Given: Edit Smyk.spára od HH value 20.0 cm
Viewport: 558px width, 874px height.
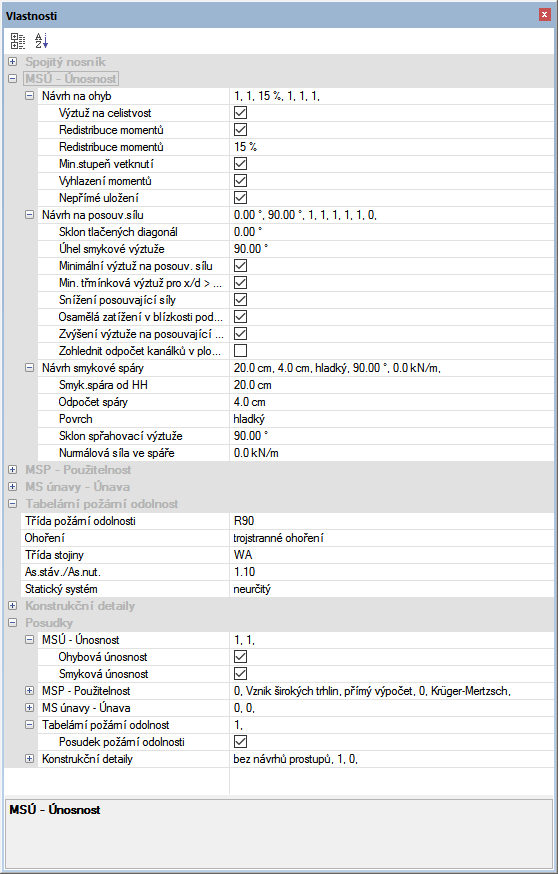Looking at the screenshot, I should pyautogui.click(x=391, y=385).
